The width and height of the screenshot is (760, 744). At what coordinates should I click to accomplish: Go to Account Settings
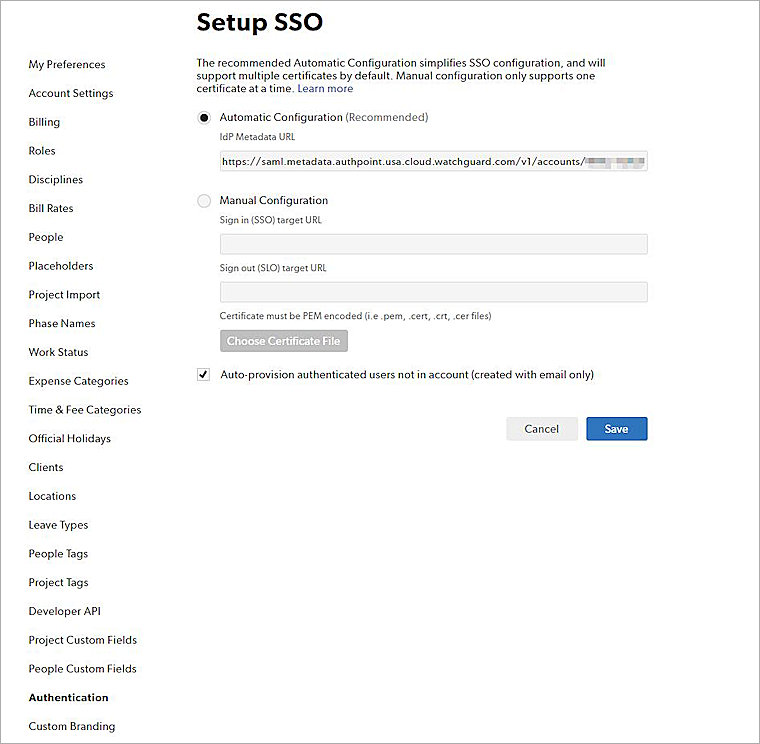coord(71,94)
